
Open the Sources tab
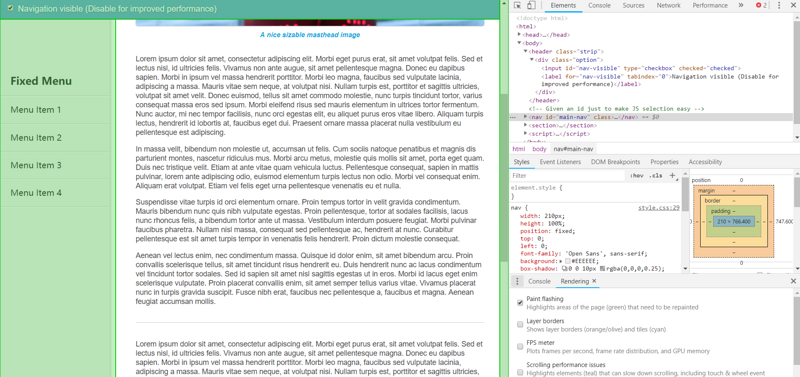(634, 6)
